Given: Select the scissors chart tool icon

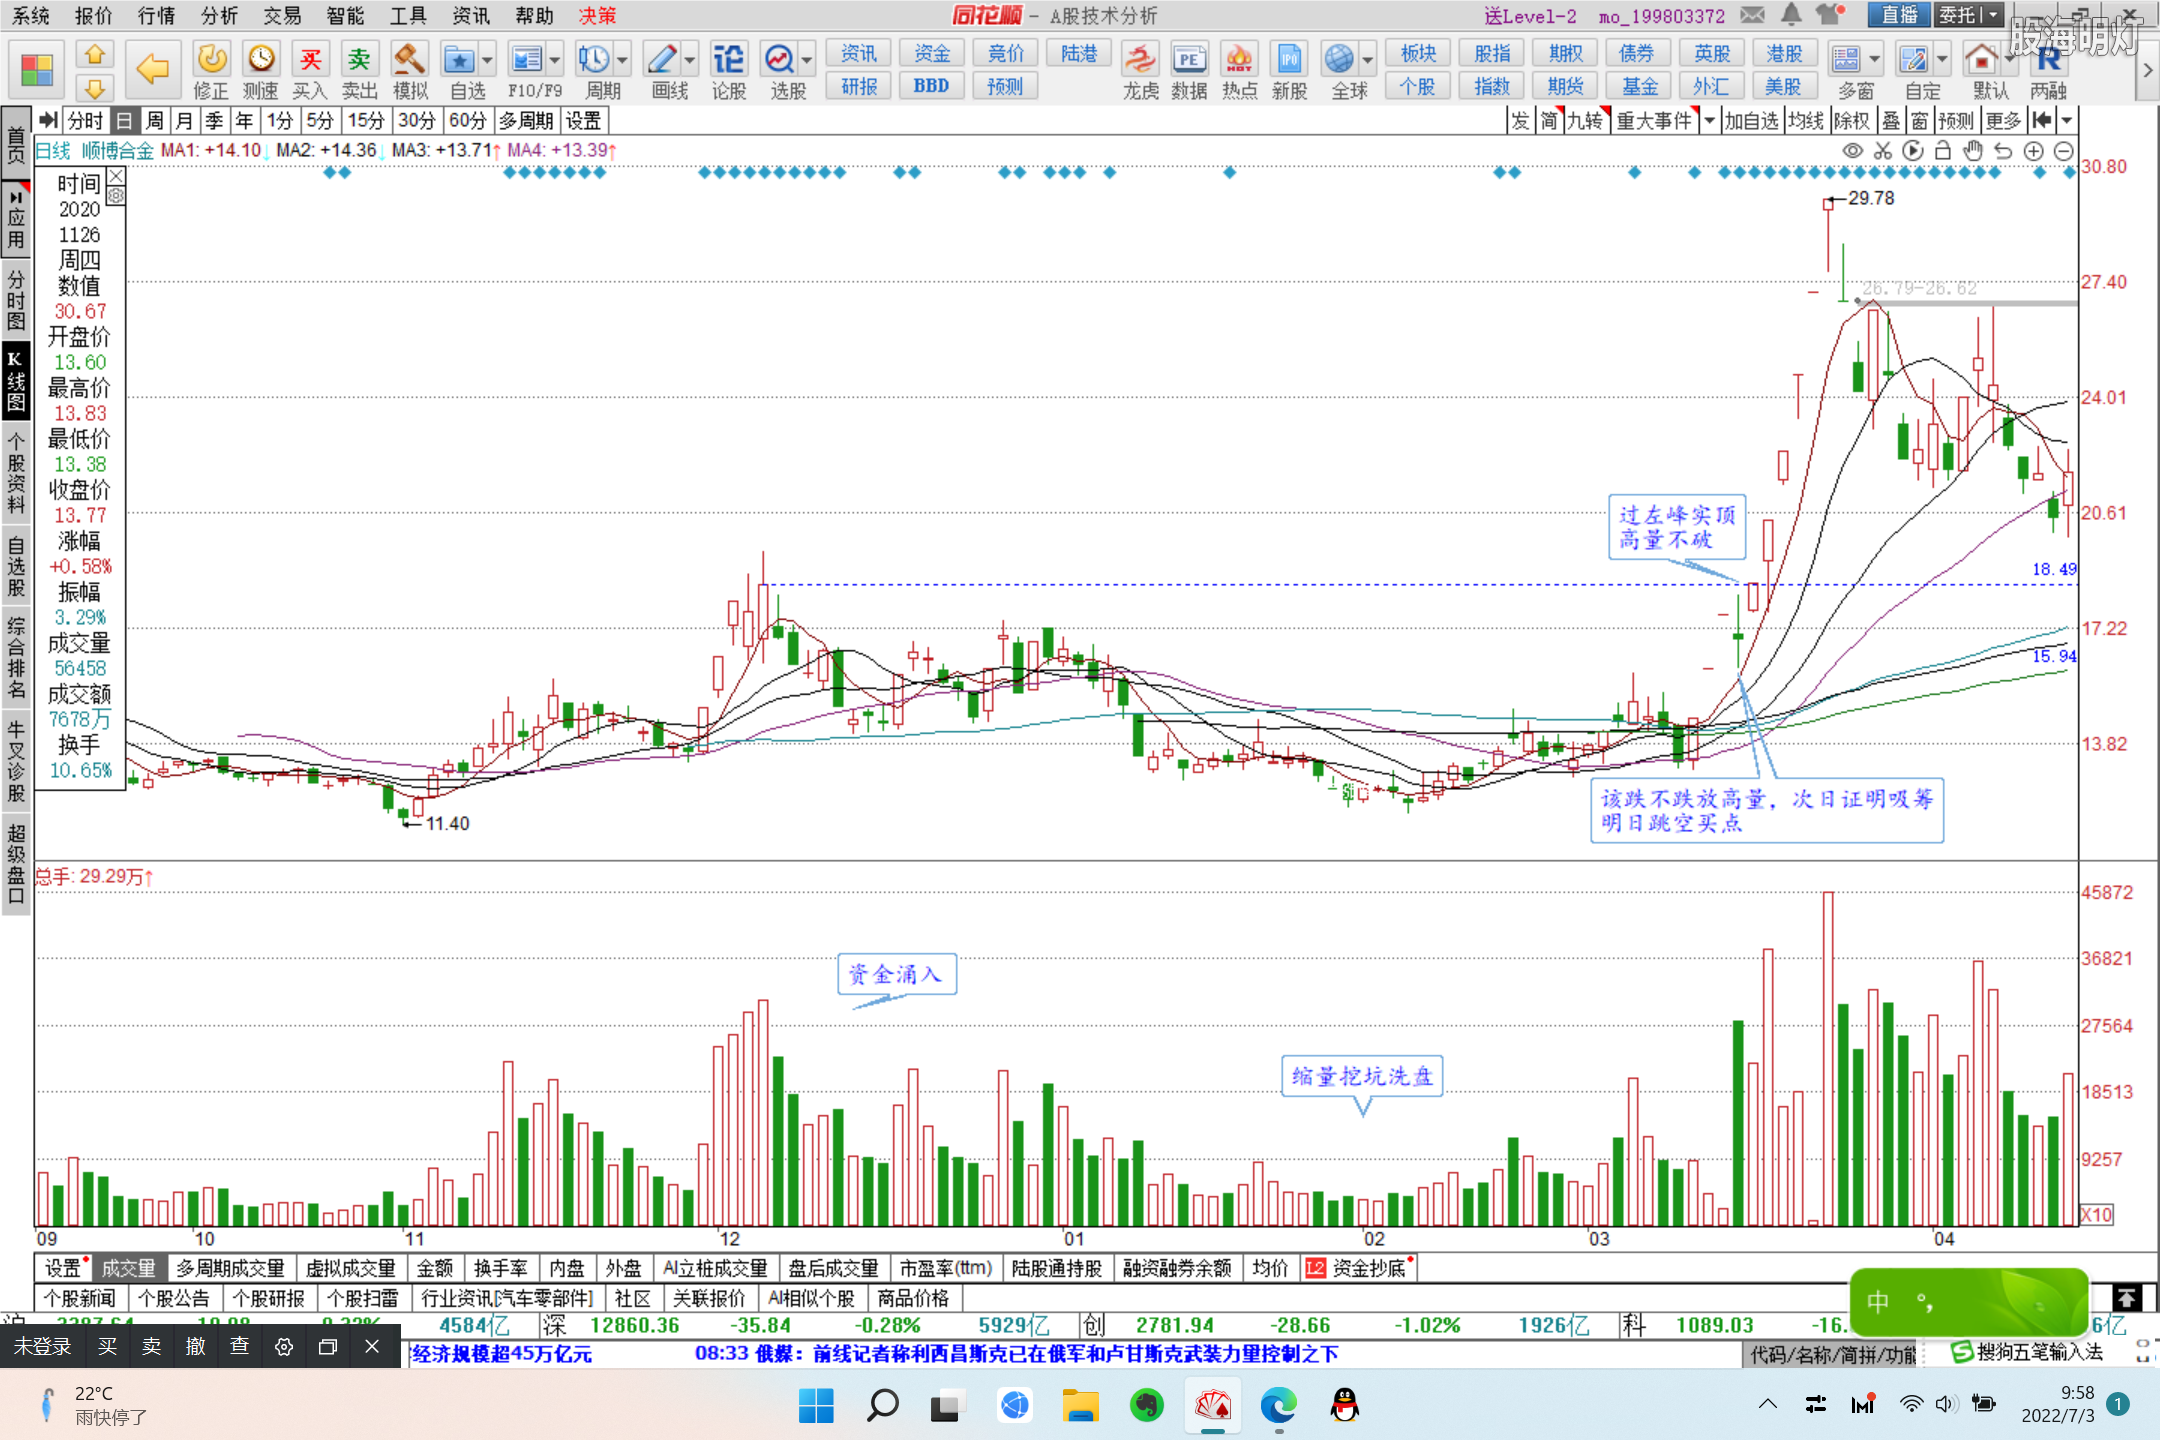Looking at the screenshot, I should pos(1883,151).
